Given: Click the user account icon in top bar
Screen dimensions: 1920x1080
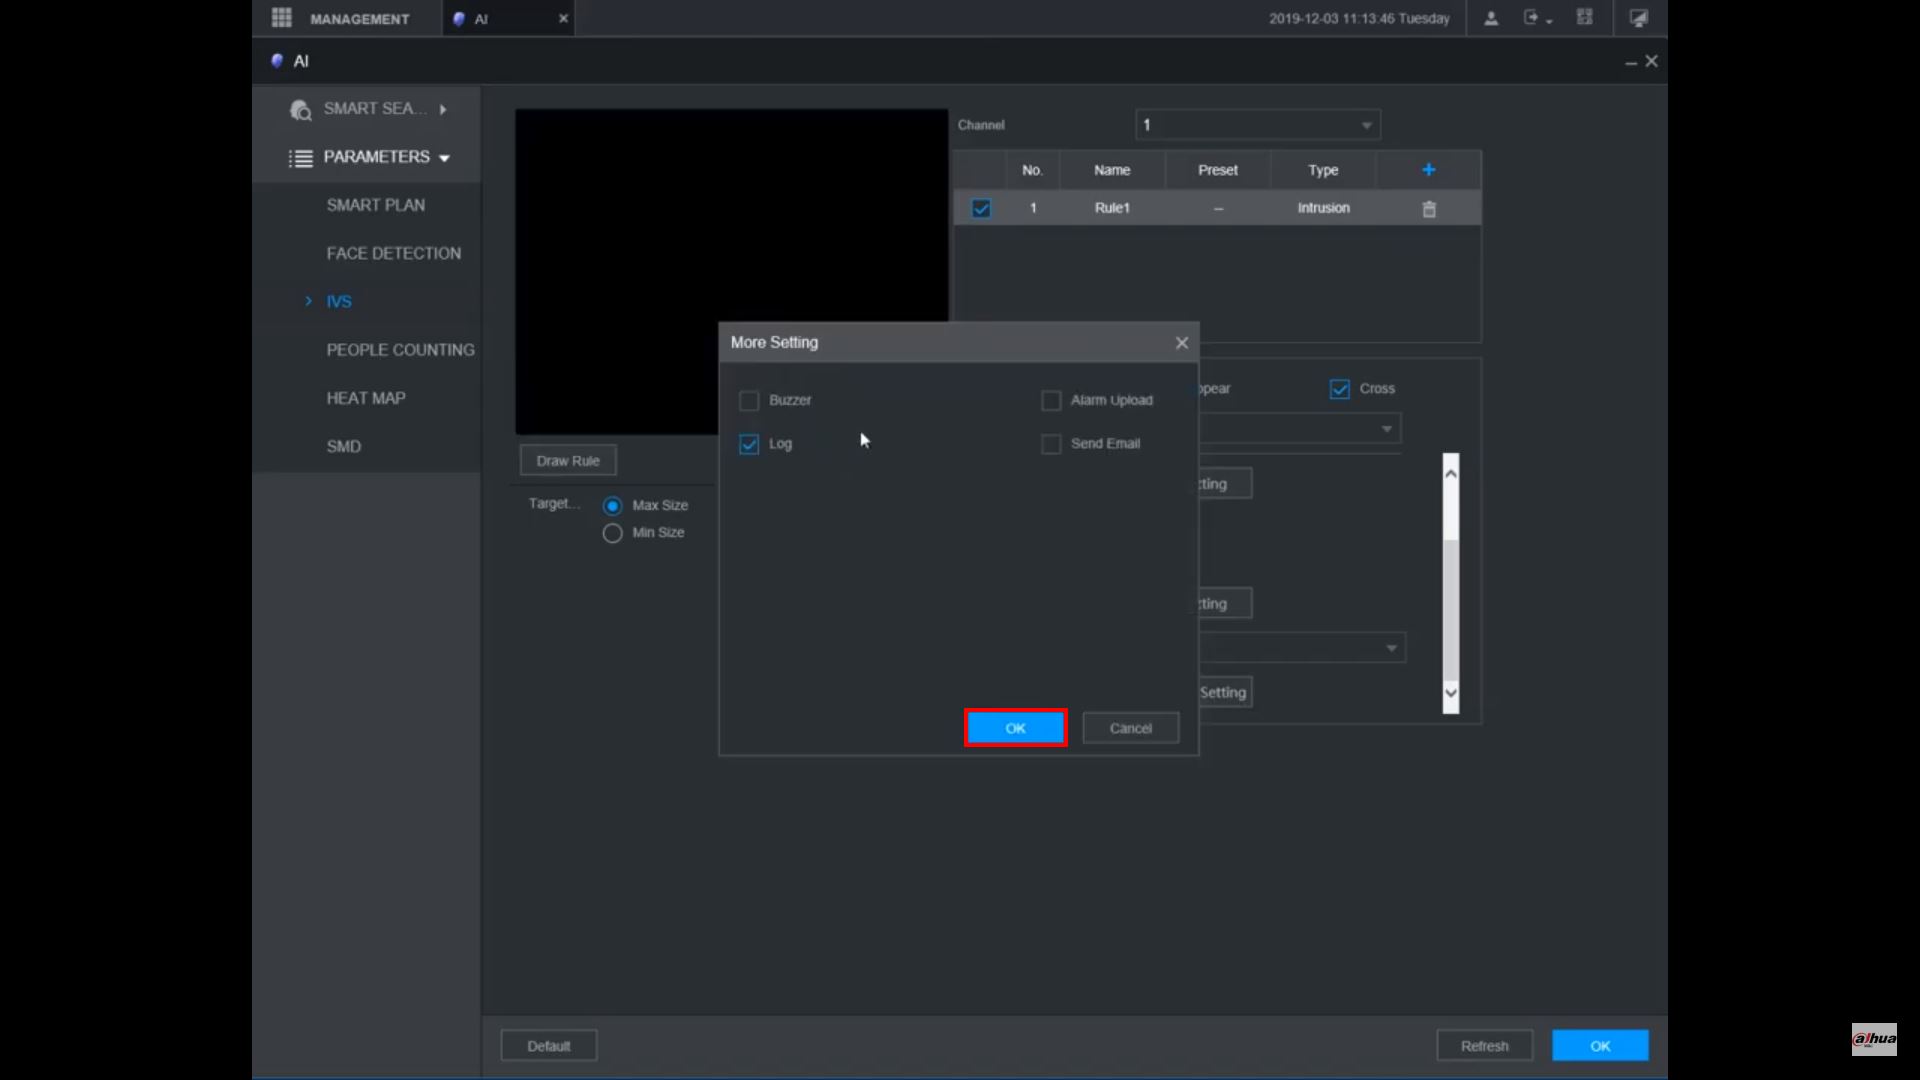Looking at the screenshot, I should pyautogui.click(x=1491, y=18).
